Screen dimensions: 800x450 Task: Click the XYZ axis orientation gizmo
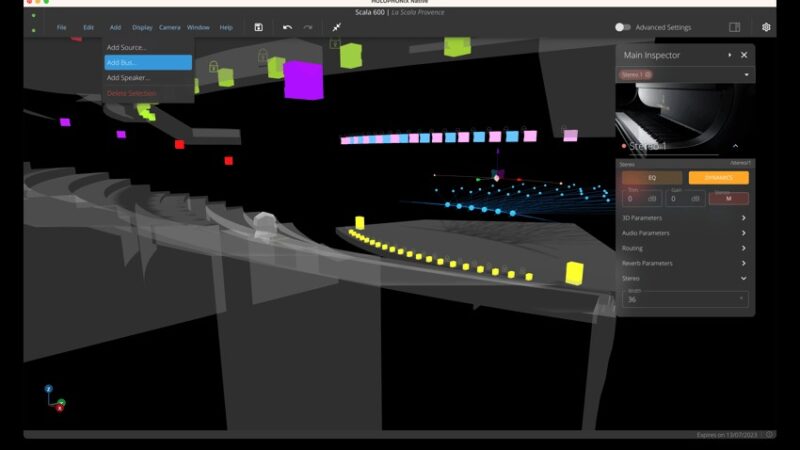coord(54,397)
